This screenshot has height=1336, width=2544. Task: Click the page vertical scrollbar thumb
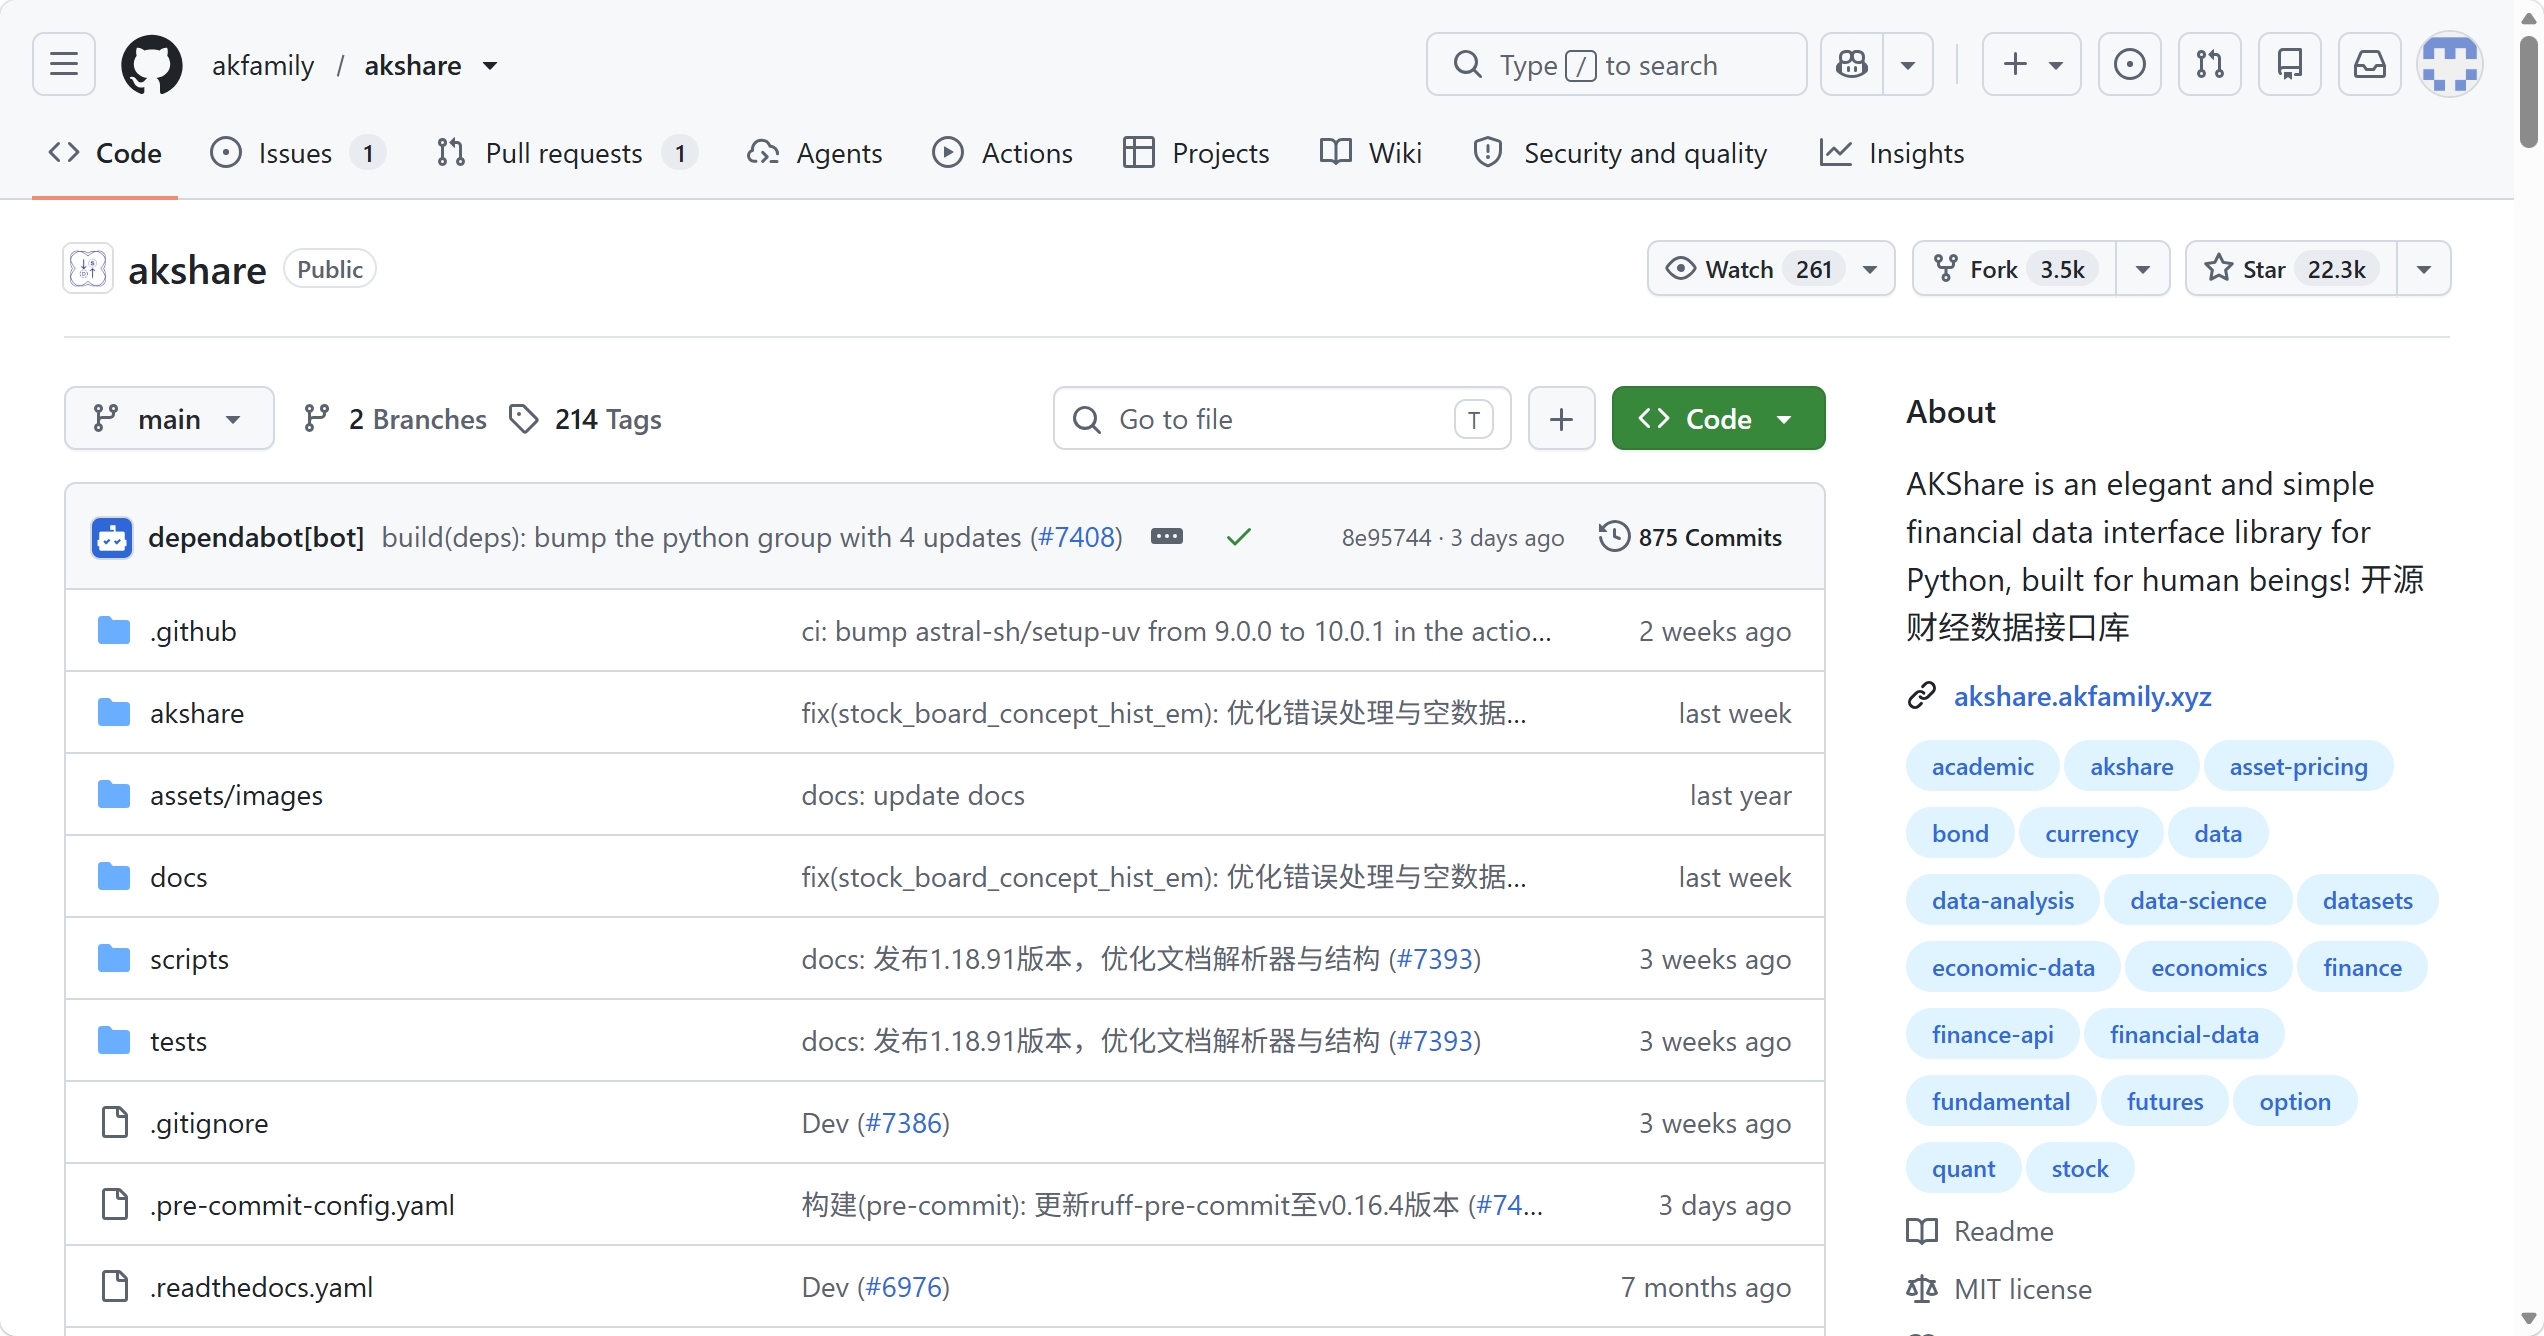pyautogui.click(x=2528, y=92)
